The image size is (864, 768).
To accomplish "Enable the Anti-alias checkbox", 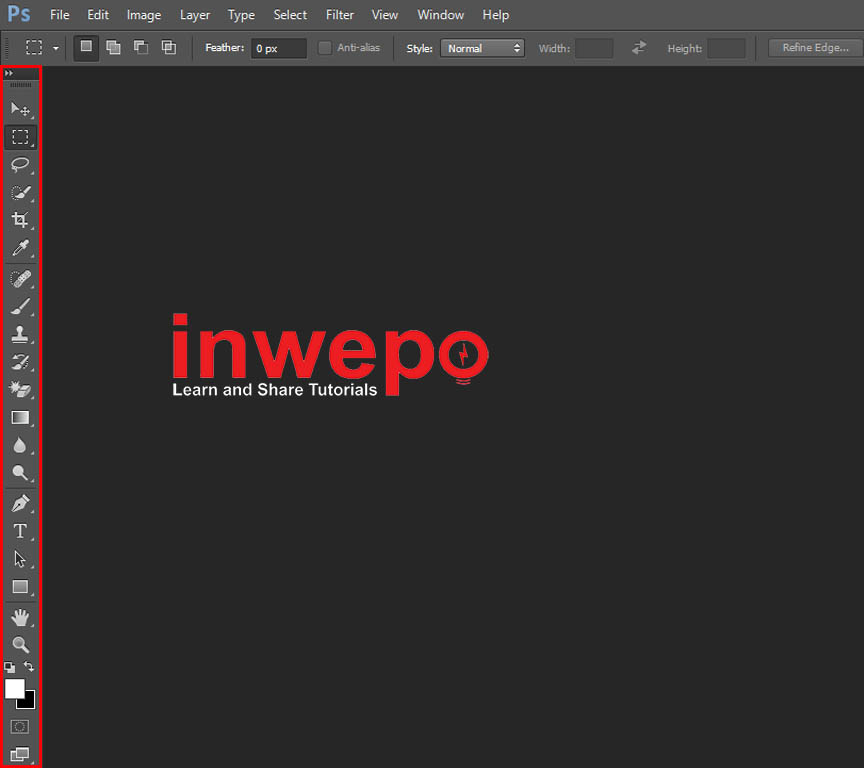I will [325, 48].
